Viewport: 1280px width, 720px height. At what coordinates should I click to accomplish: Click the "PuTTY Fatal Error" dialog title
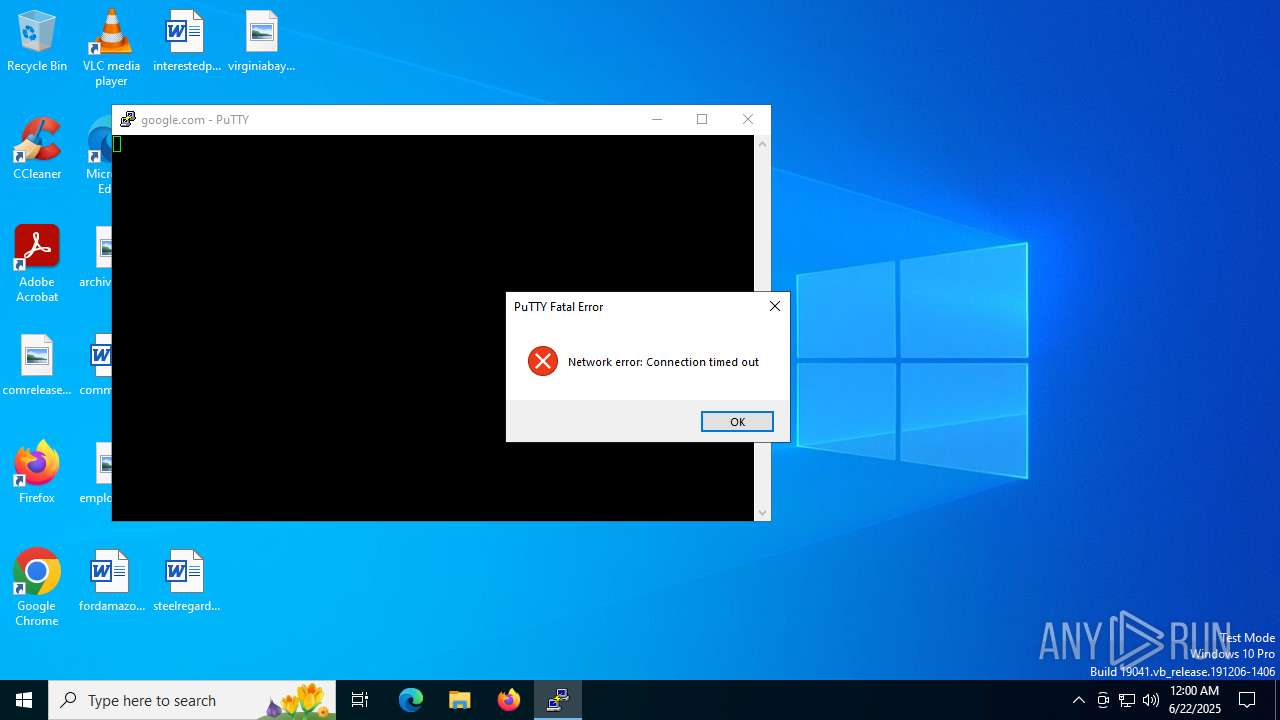click(x=558, y=307)
